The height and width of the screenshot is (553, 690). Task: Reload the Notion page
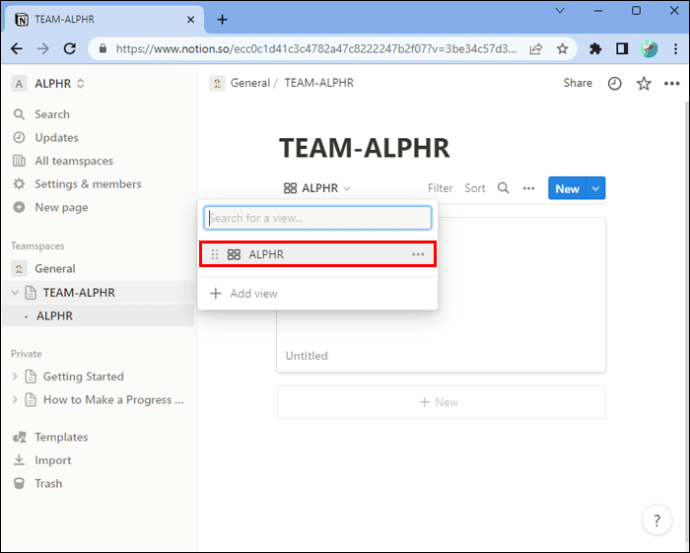click(x=70, y=48)
